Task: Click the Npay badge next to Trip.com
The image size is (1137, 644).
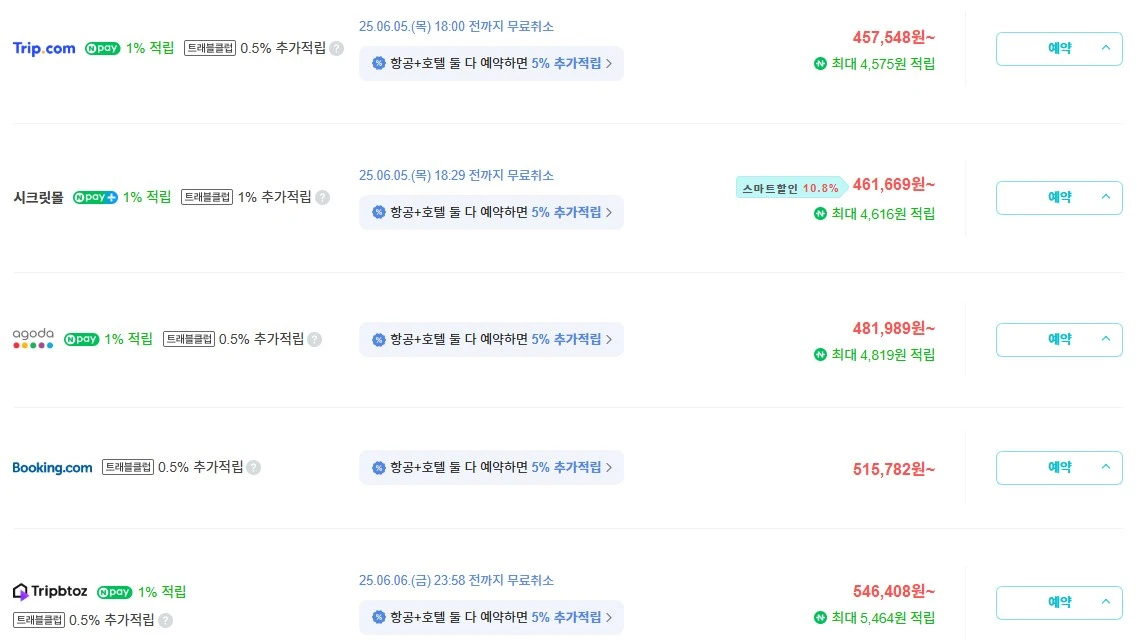Action: 102,48
